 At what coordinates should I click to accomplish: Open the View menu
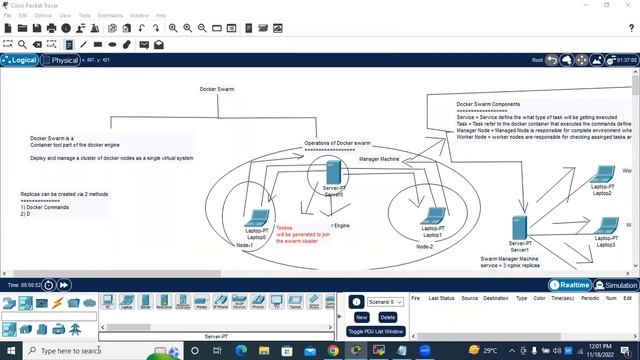[x=64, y=16]
